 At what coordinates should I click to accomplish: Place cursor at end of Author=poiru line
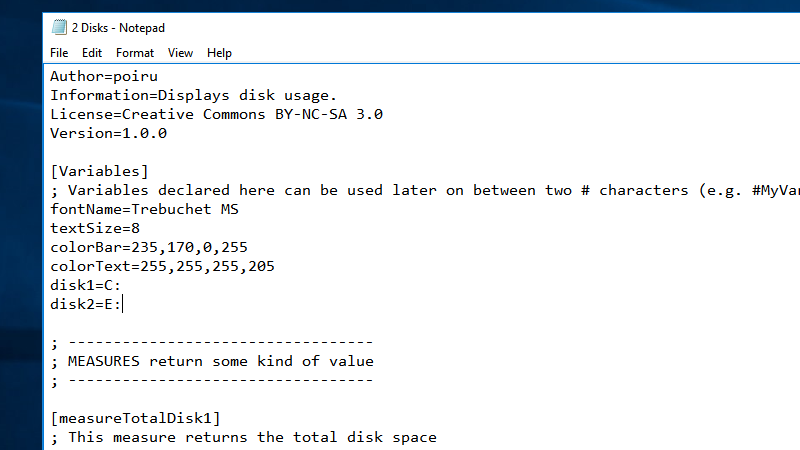159,77
